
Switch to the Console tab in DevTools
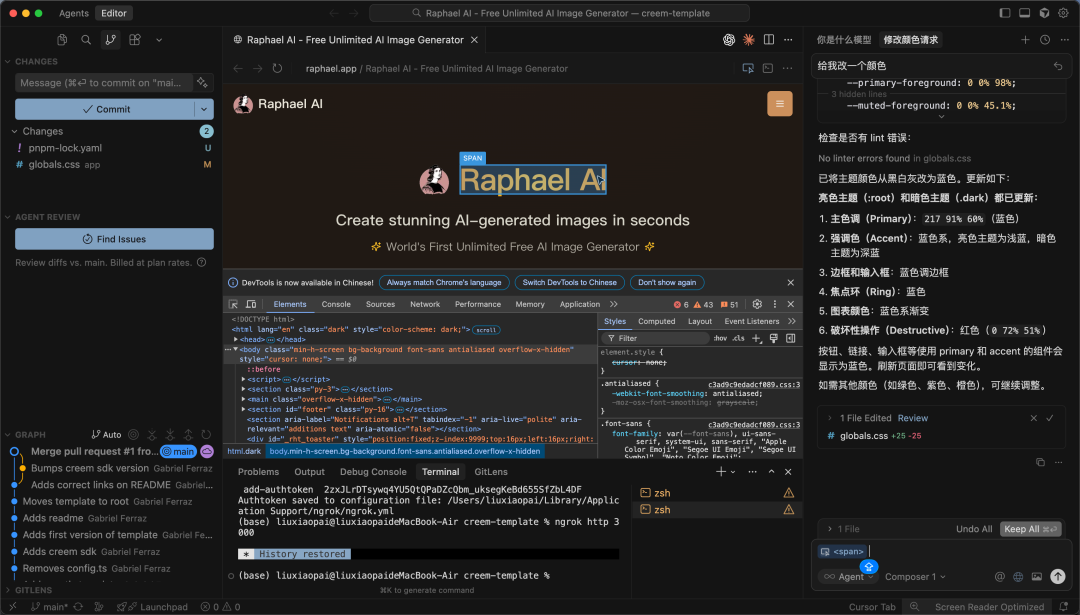337,304
